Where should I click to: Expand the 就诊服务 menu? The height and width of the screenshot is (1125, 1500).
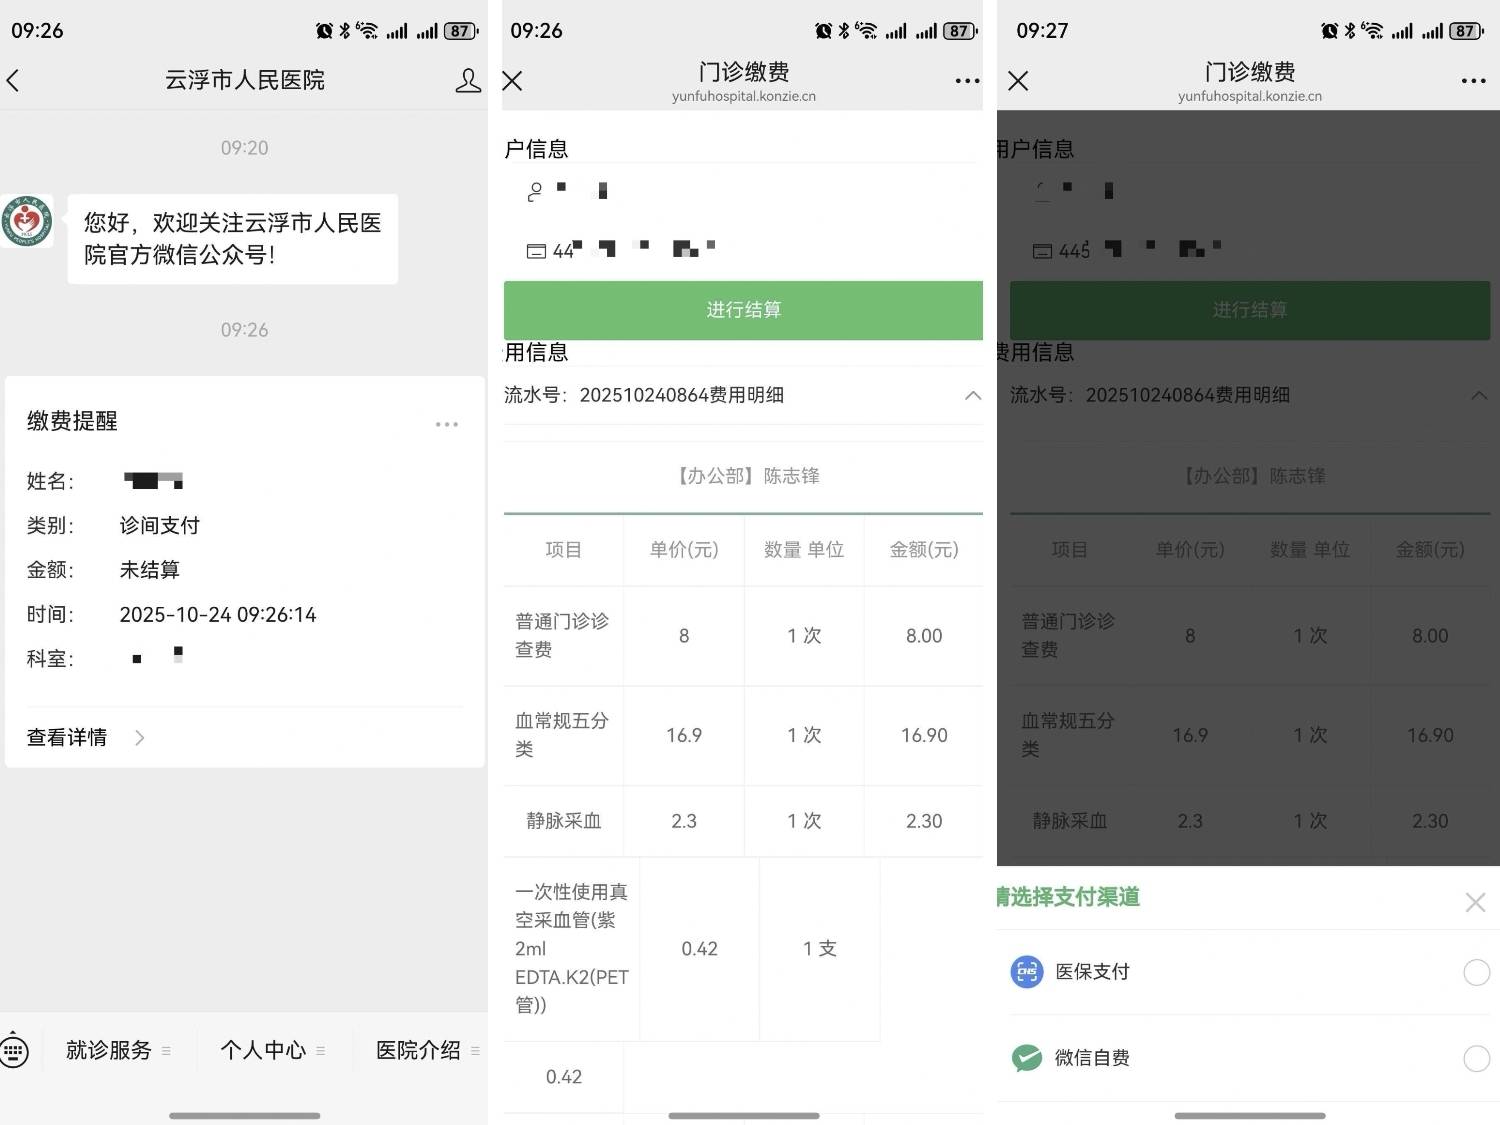117,1051
